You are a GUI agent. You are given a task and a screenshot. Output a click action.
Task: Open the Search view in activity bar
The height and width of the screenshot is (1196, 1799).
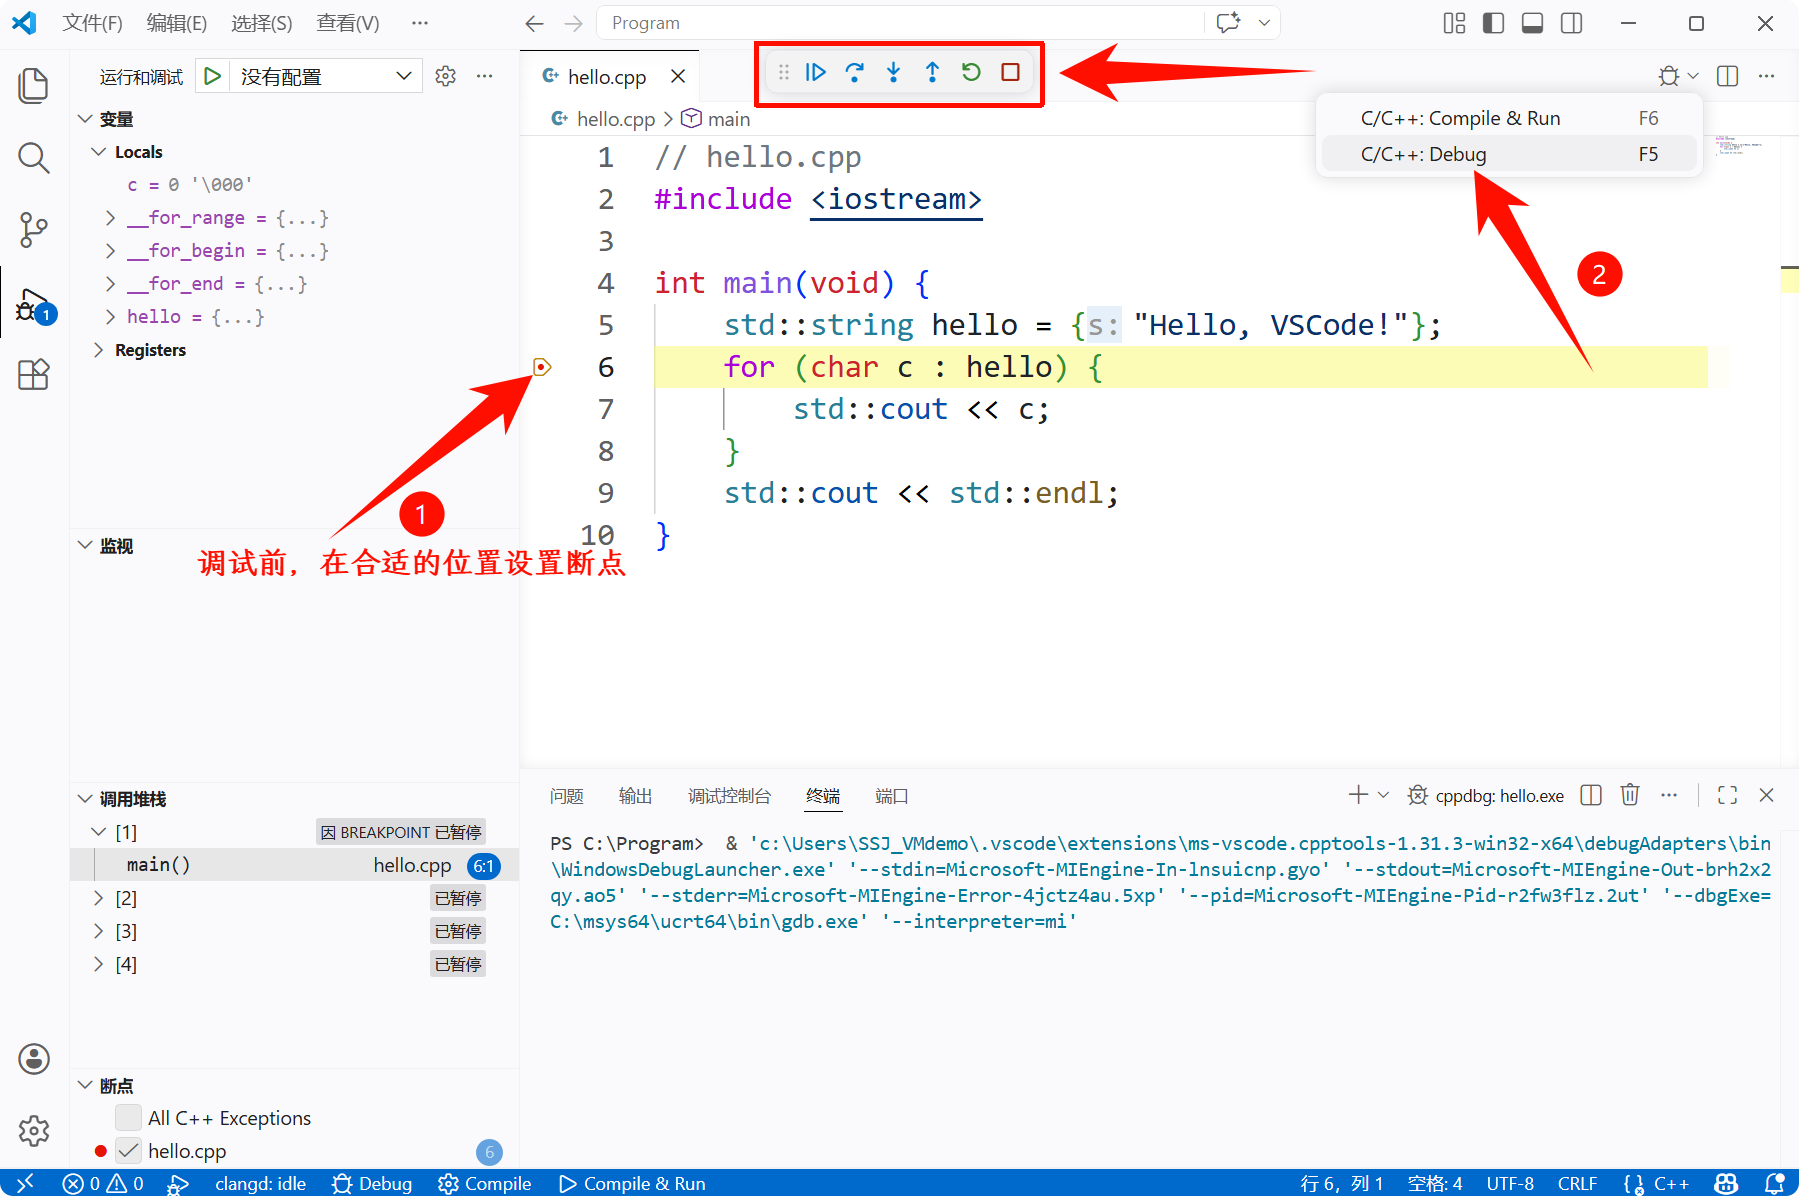34,157
